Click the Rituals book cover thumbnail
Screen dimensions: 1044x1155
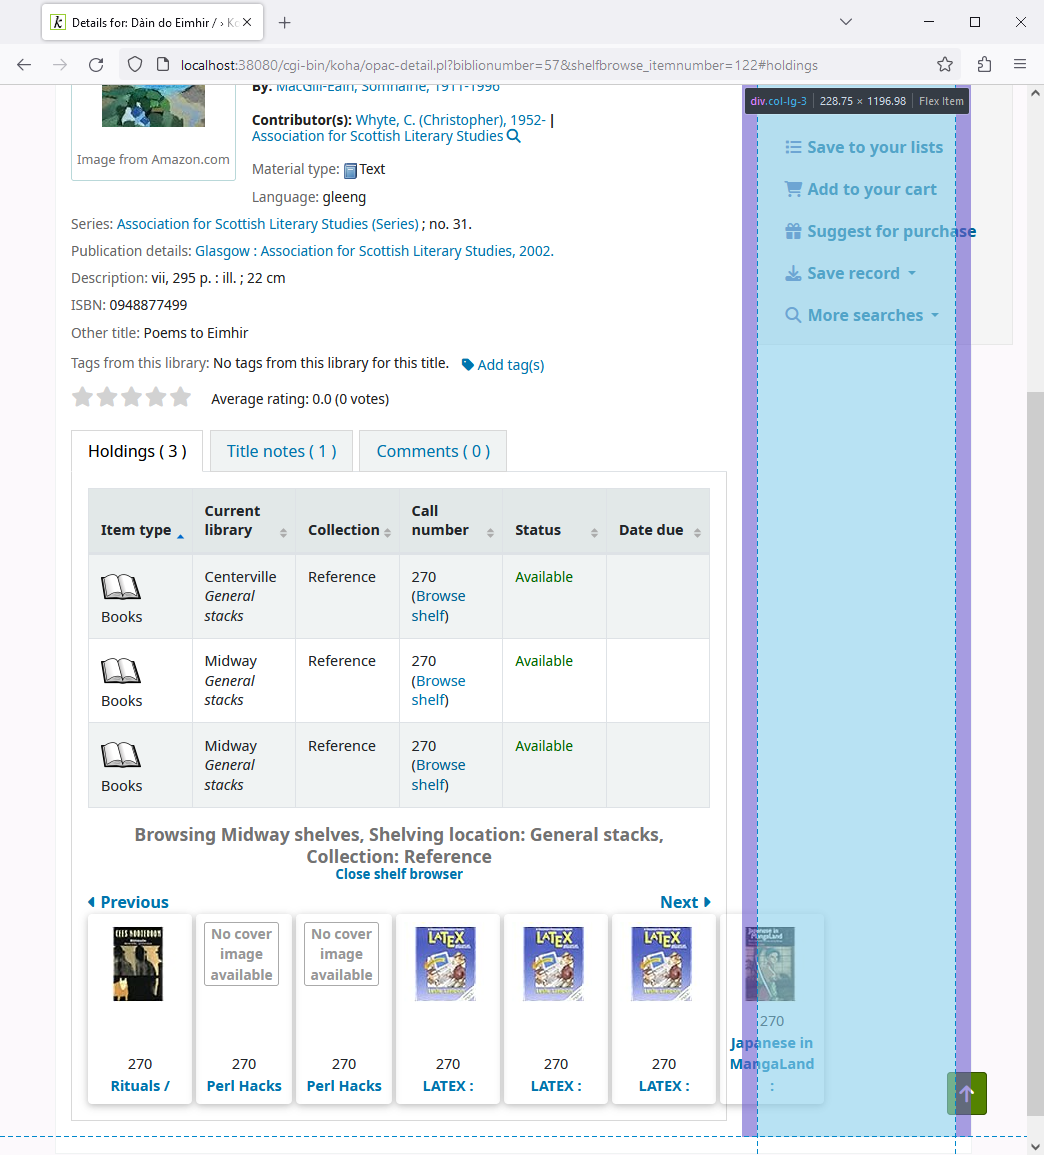click(x=138, y=964)
